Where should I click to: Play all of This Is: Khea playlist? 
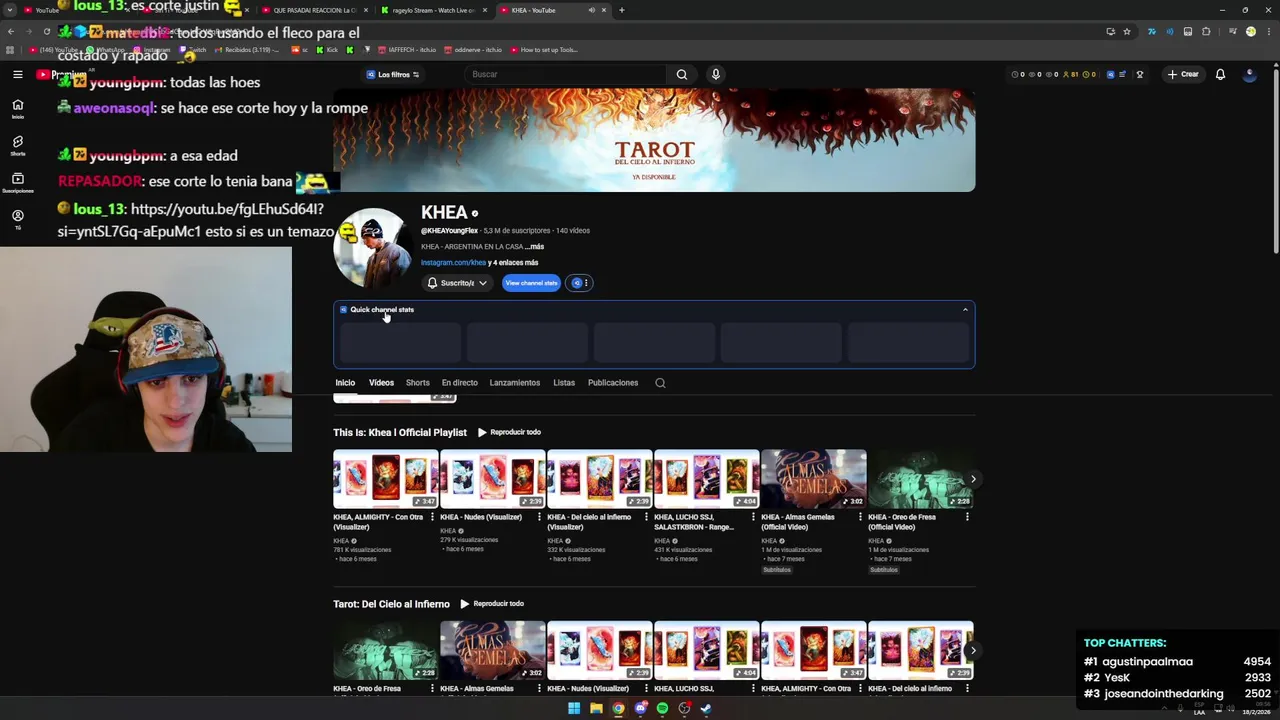[509, 432]
